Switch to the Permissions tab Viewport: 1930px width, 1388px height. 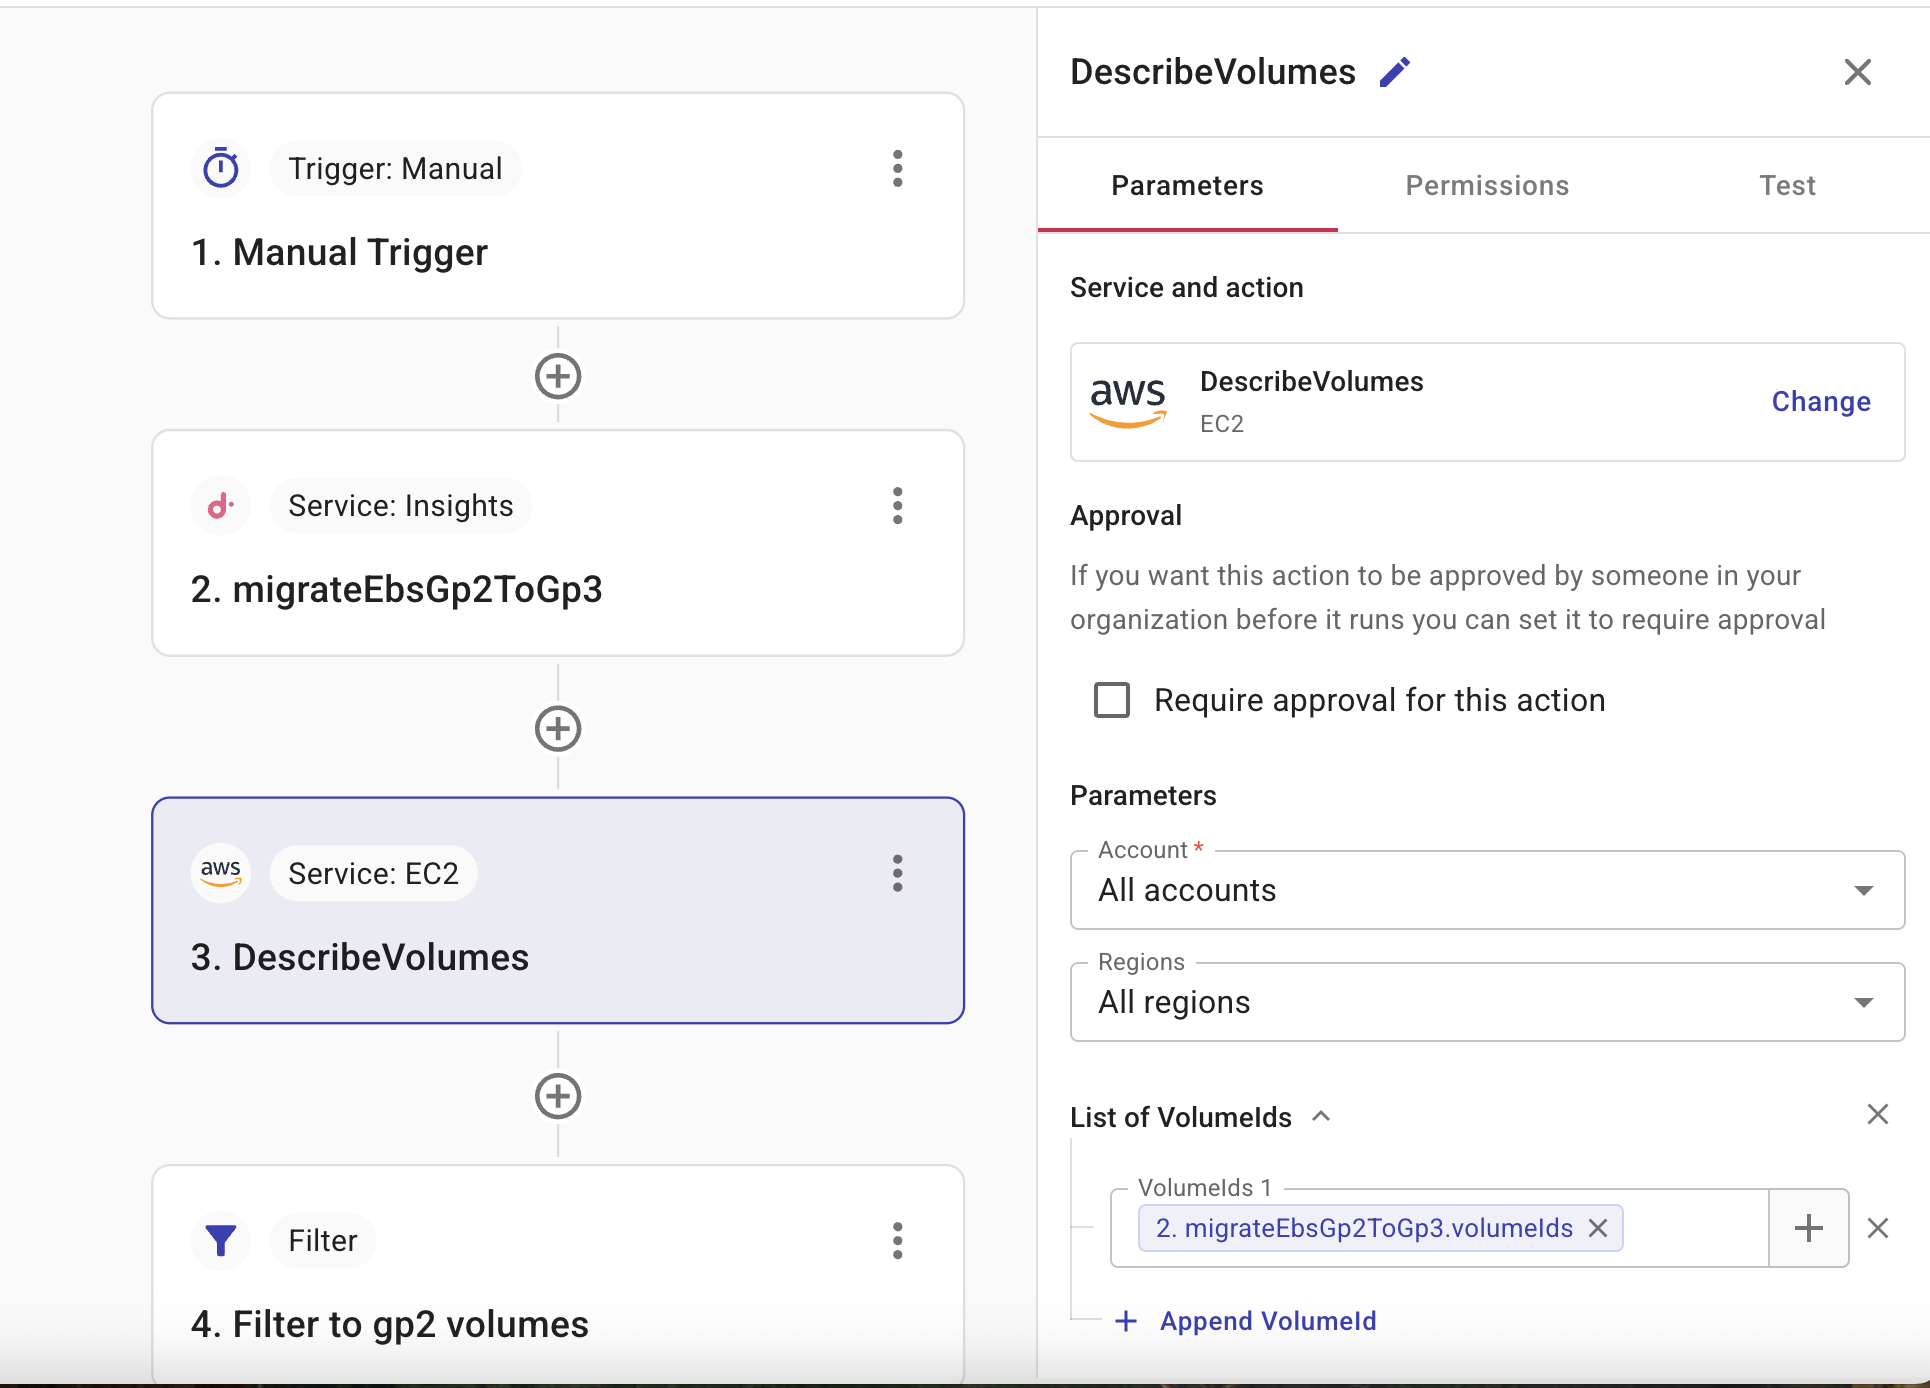tap(1487, 186)
